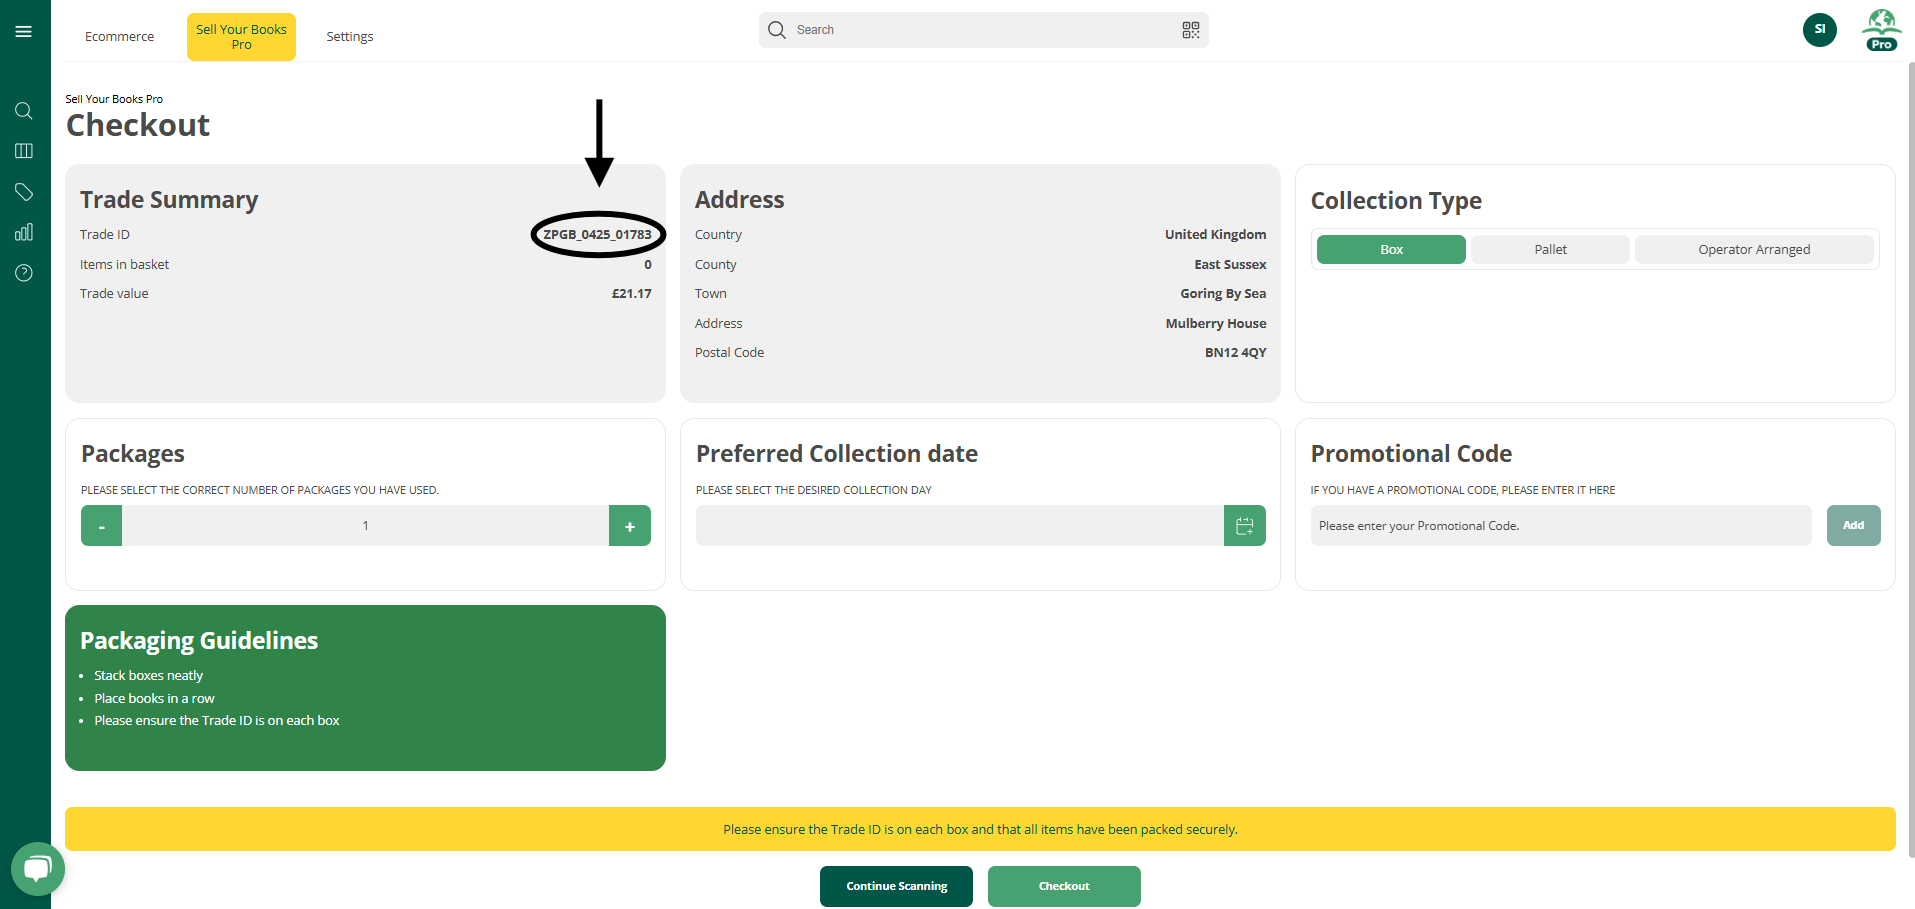
Task: Choose Operator Arranged collection type
Action: (1753, 250)
